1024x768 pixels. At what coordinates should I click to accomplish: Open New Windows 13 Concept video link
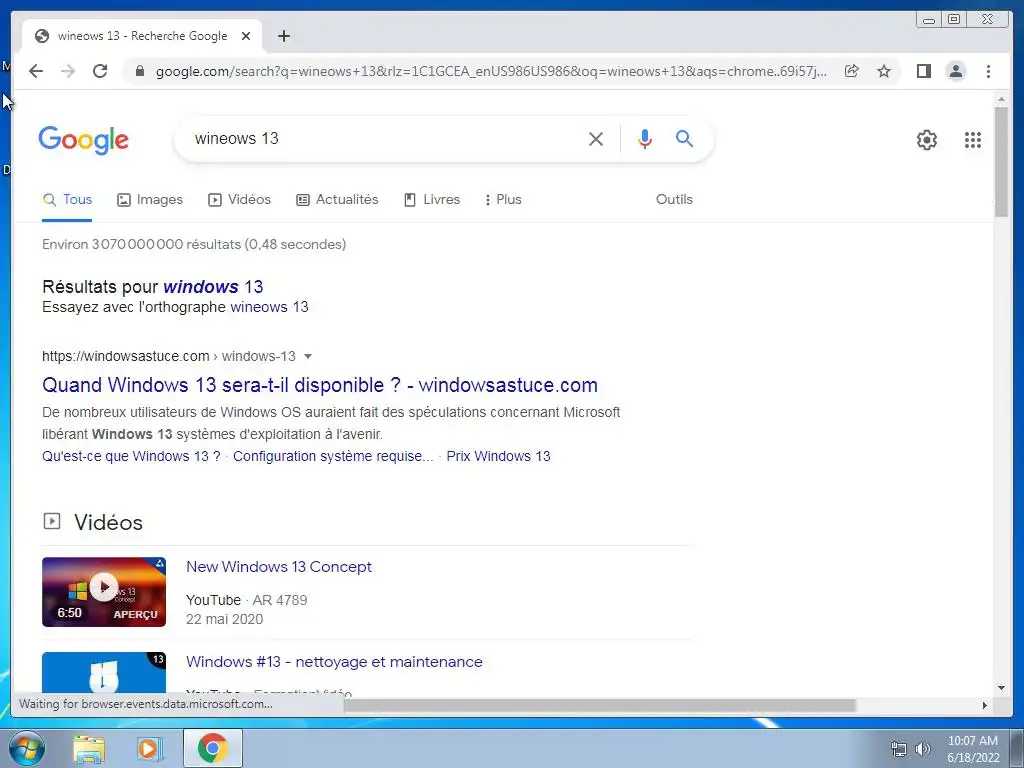pyautogui.click(x=279, y=567)
